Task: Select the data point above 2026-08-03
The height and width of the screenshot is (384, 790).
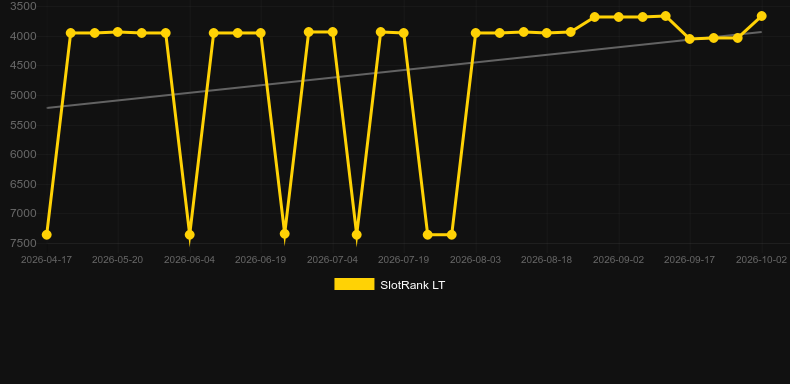Action: (476, 33)
